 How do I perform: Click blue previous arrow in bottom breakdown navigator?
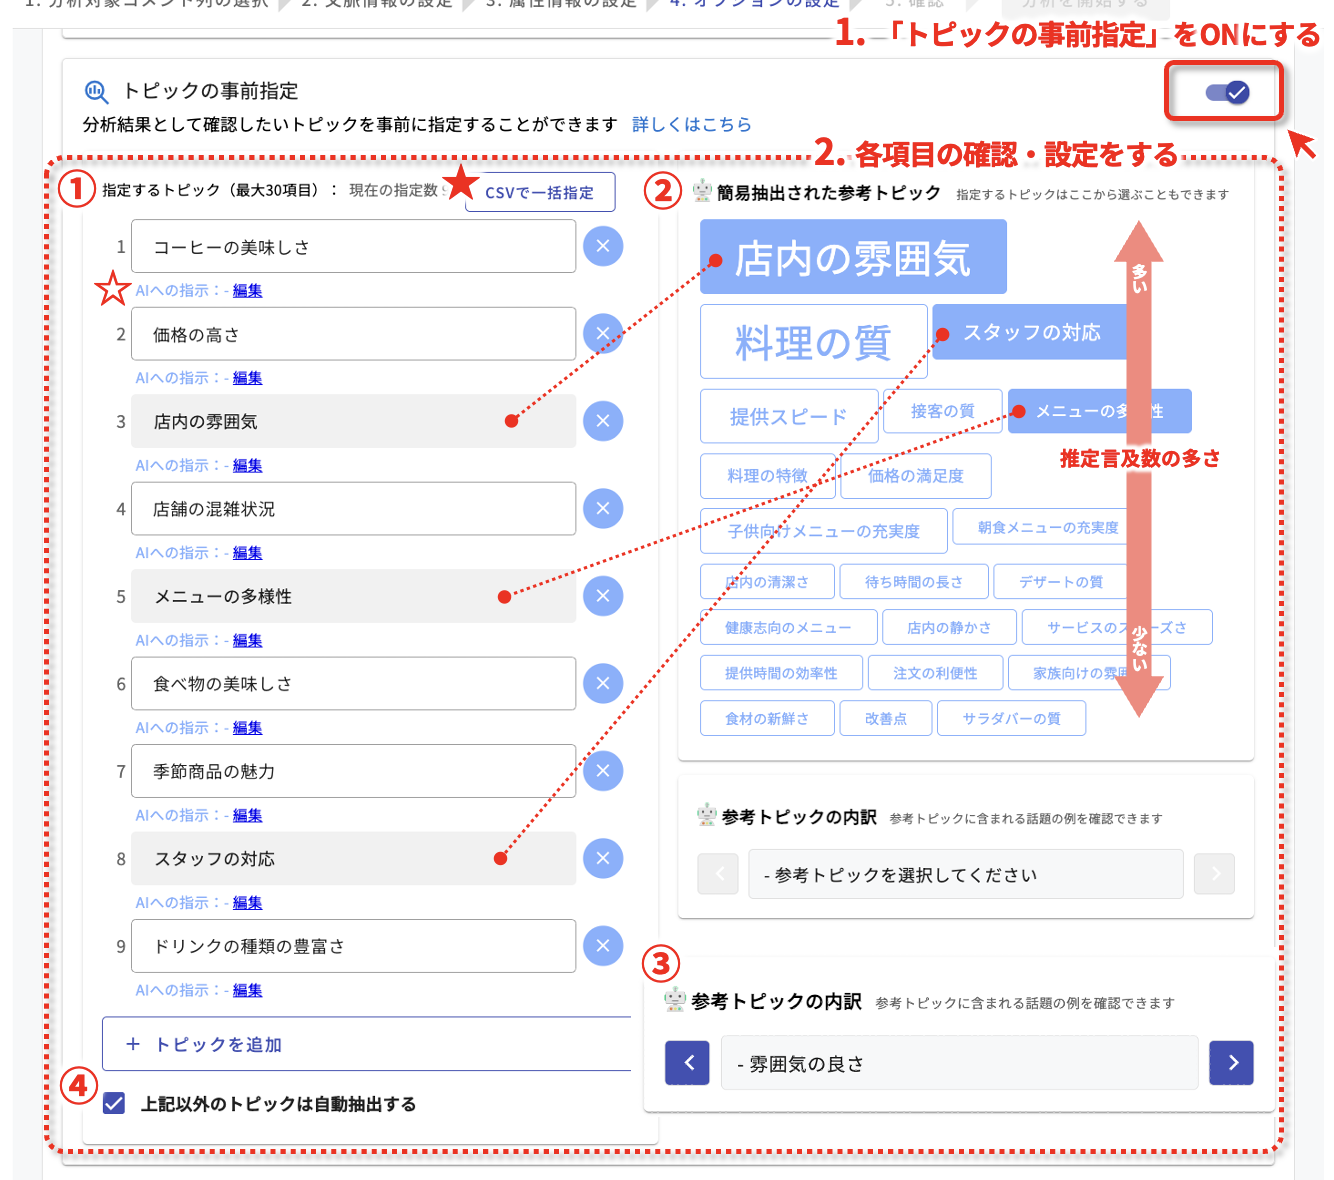click(x=687, y=1062)
